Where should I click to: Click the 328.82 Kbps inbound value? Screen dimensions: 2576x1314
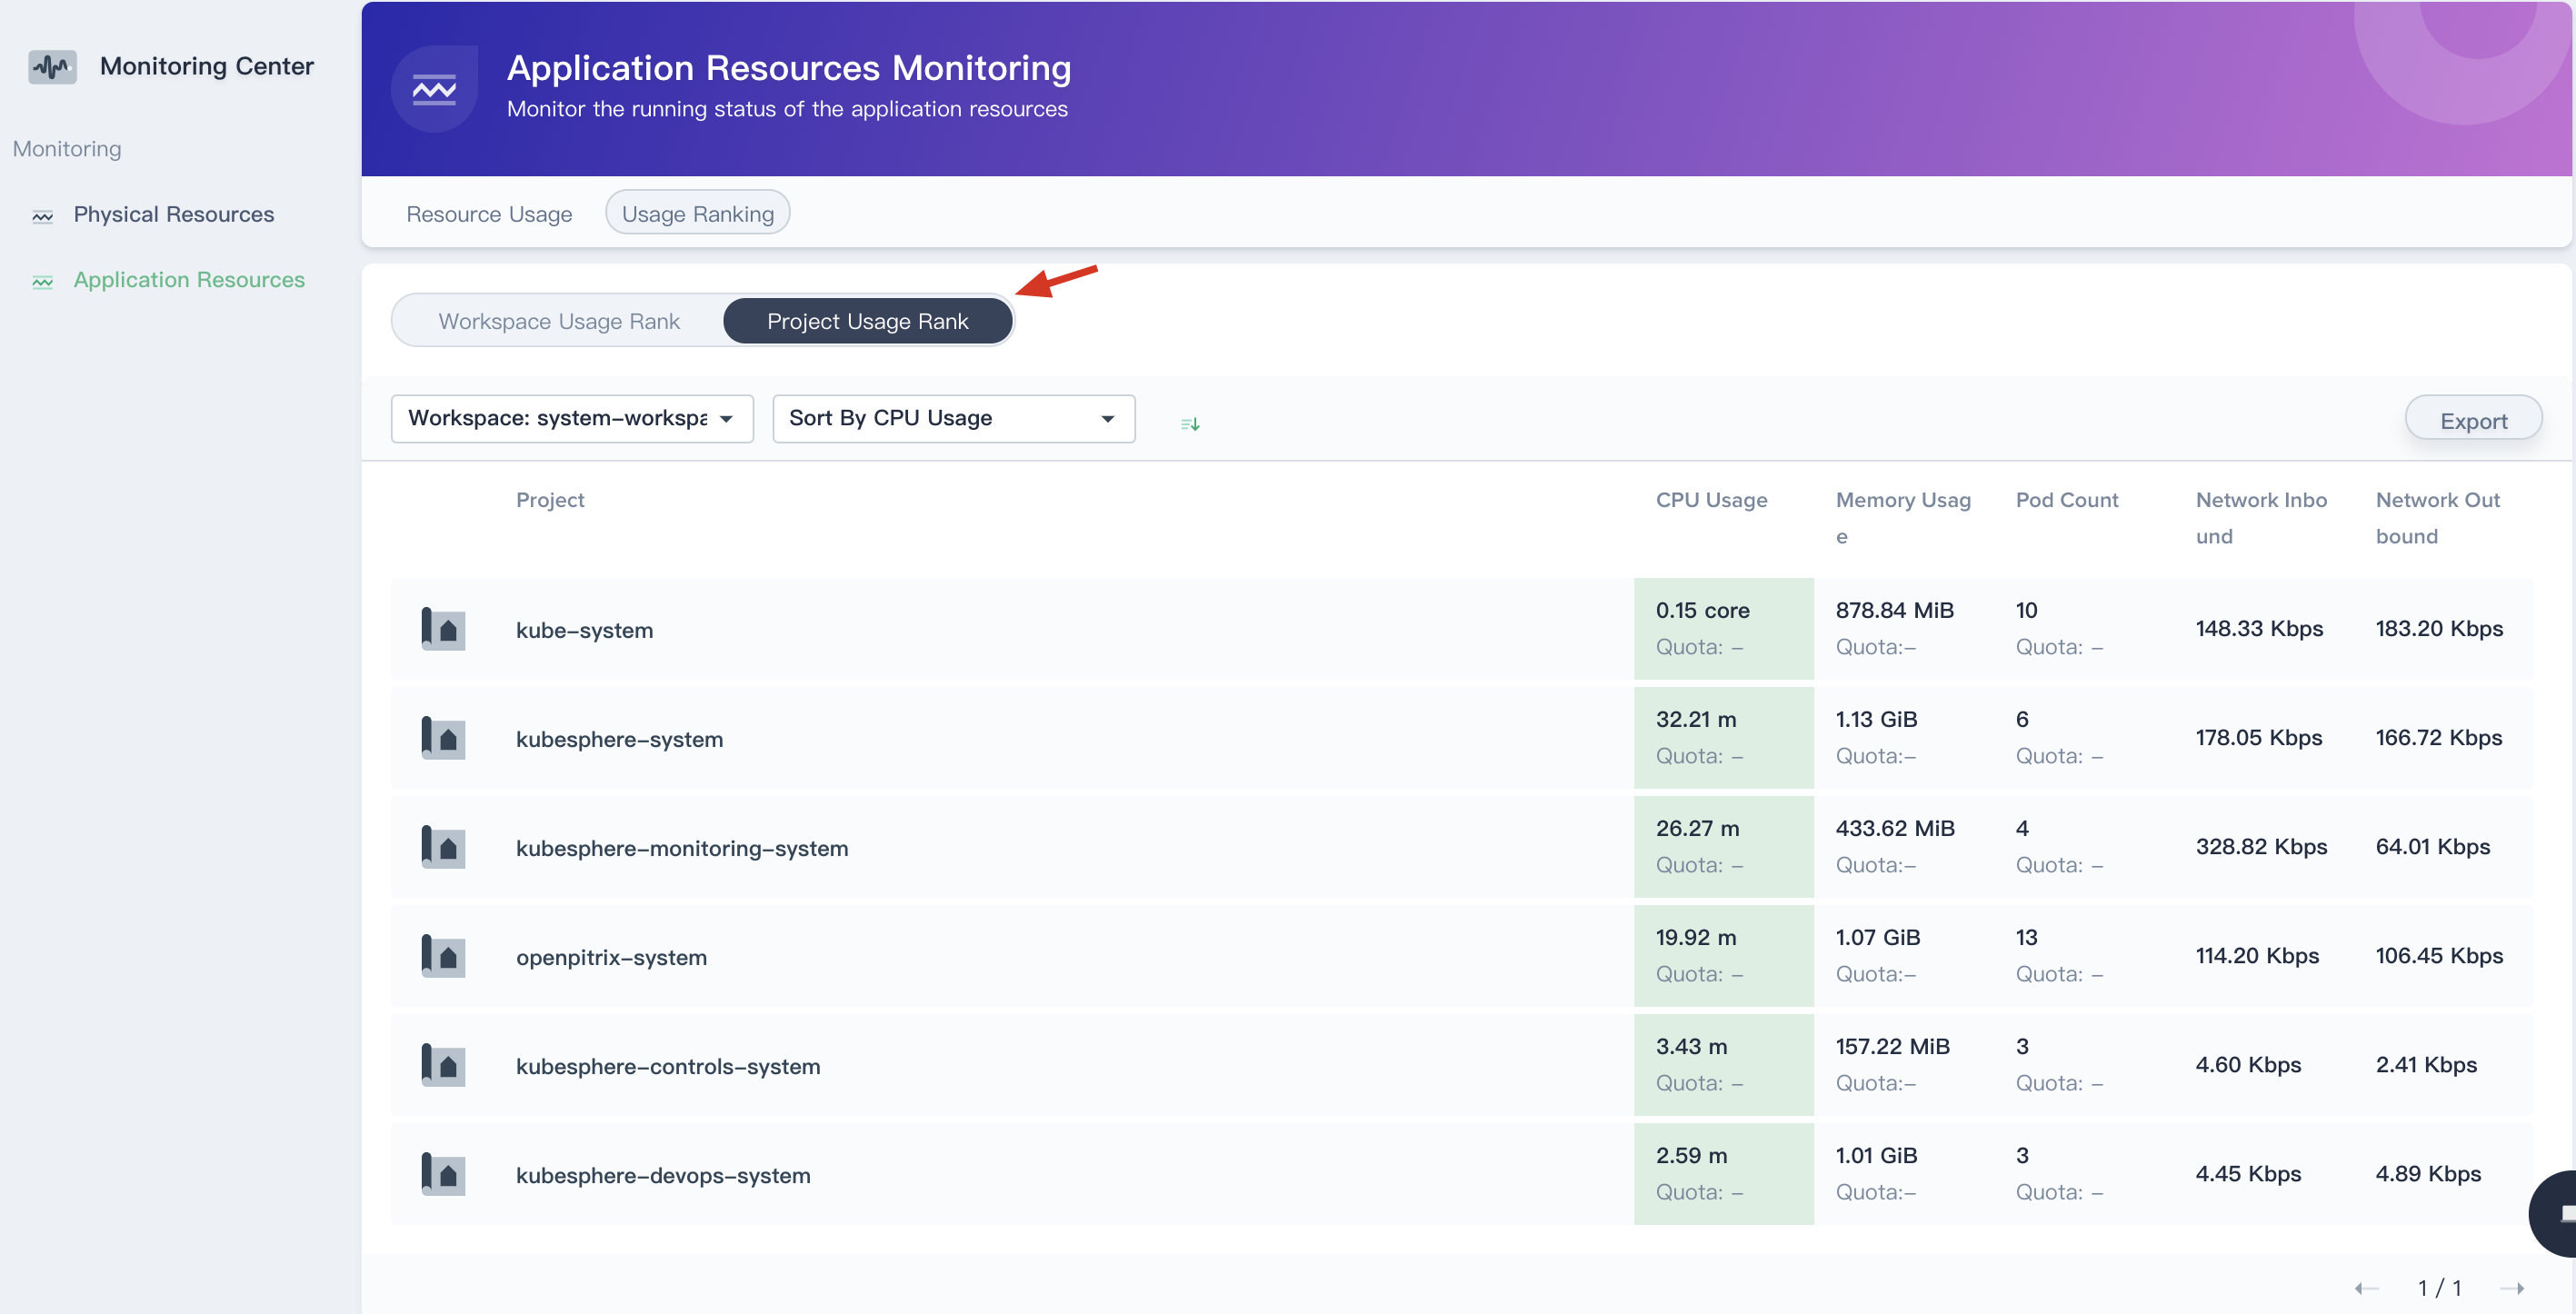[2261, 846]
